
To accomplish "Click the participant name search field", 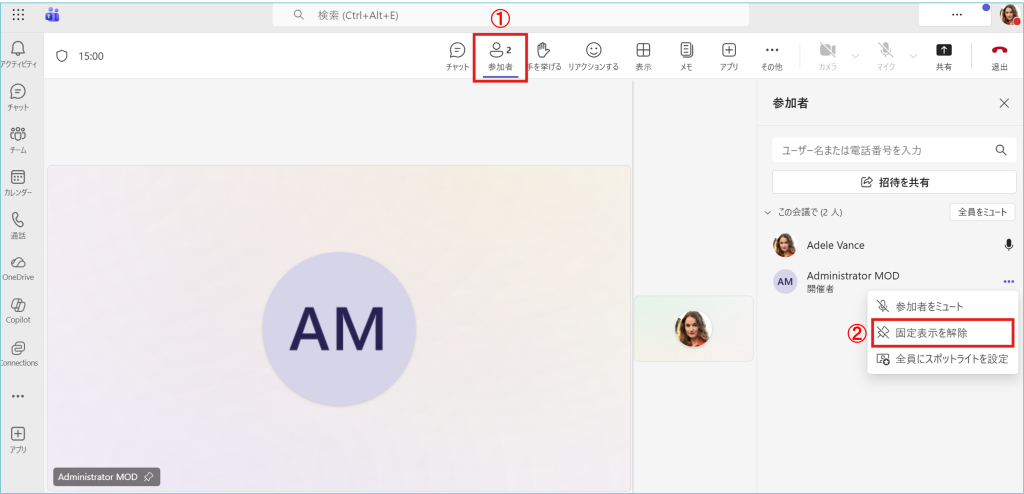I will (x=880, y=150).
